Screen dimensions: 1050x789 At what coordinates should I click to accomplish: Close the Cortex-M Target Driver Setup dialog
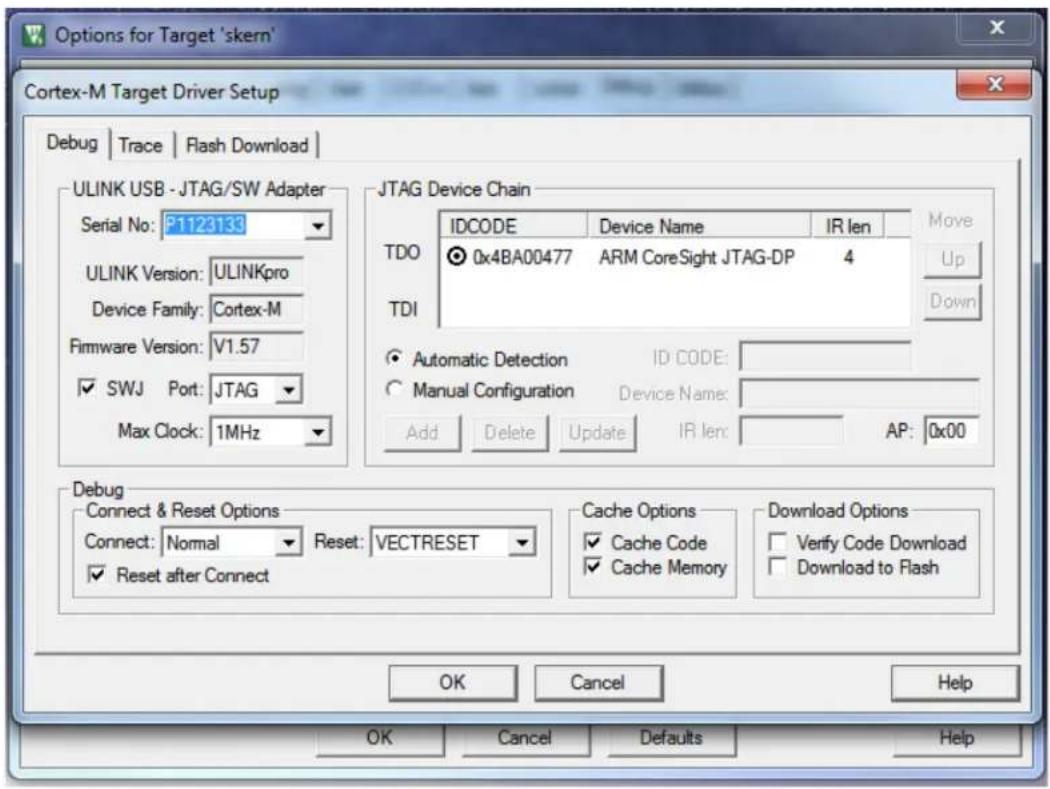tap(994, 84)
